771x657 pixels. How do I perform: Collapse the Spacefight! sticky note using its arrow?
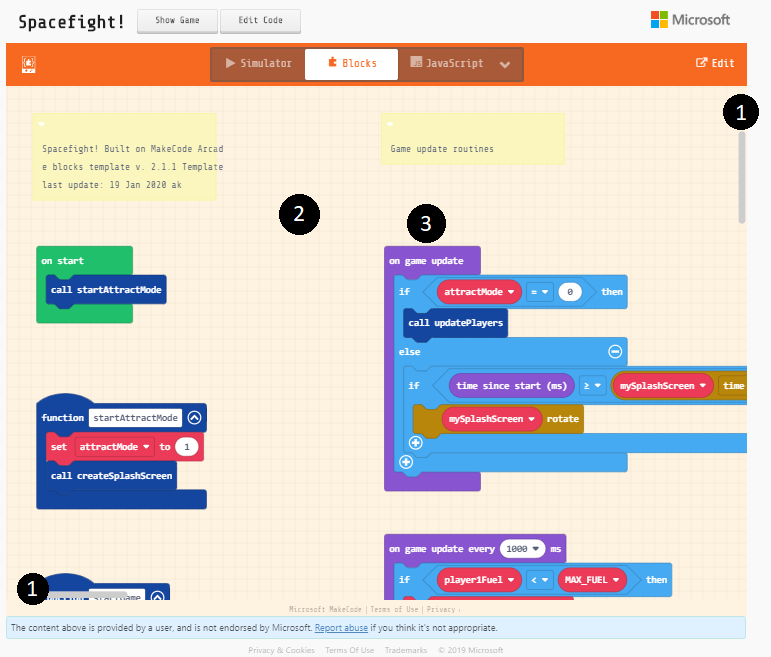point(41,124)
